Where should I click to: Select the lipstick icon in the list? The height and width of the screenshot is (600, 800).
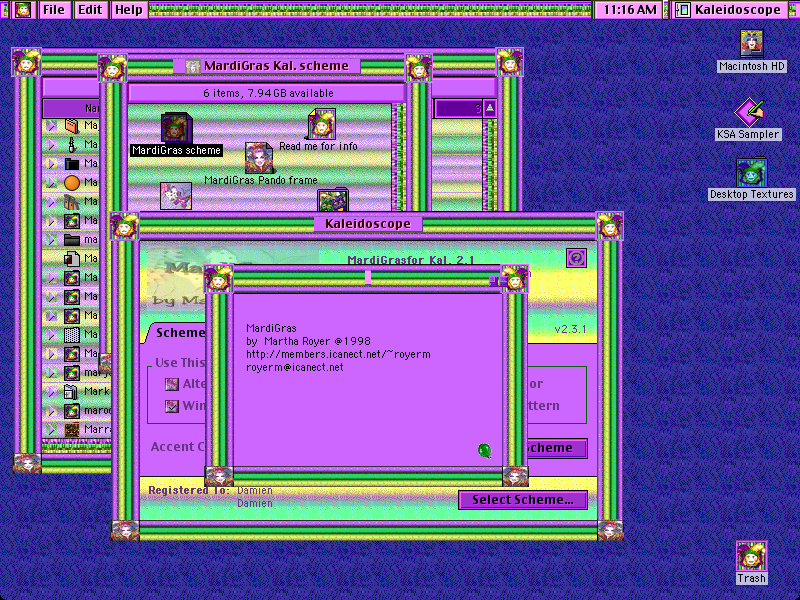tap(72, 144)
